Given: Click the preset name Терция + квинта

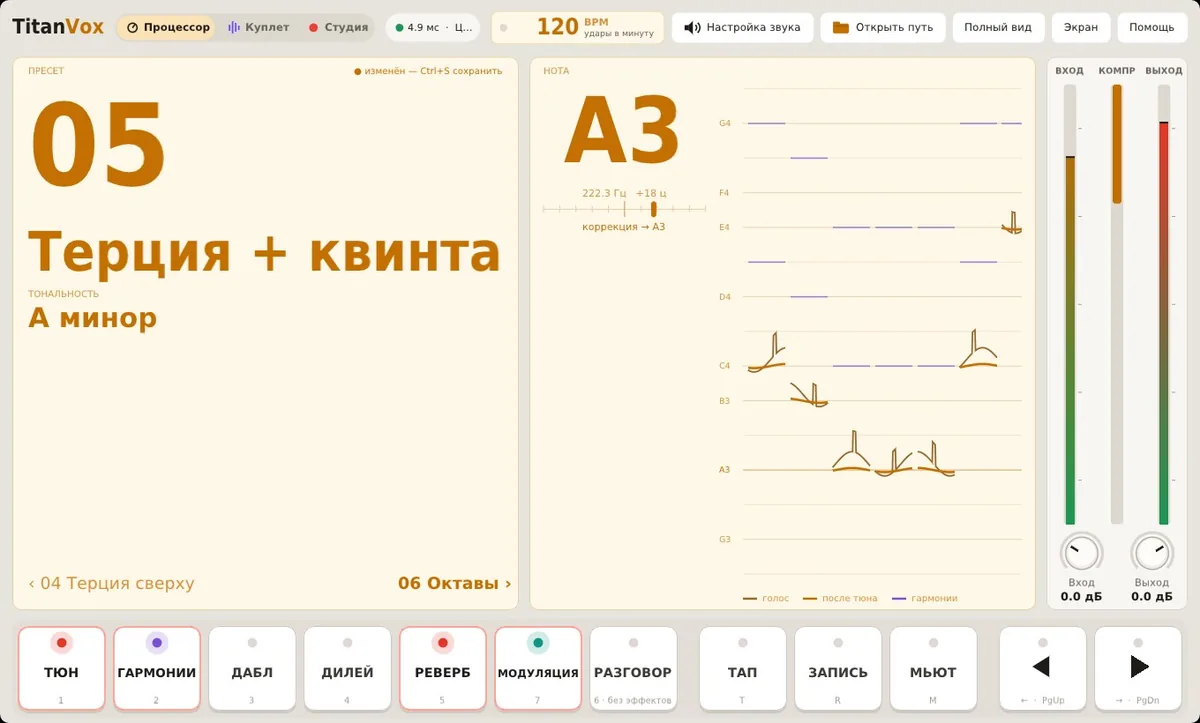Looking at the screenshot, I should [x=264, y=252].
